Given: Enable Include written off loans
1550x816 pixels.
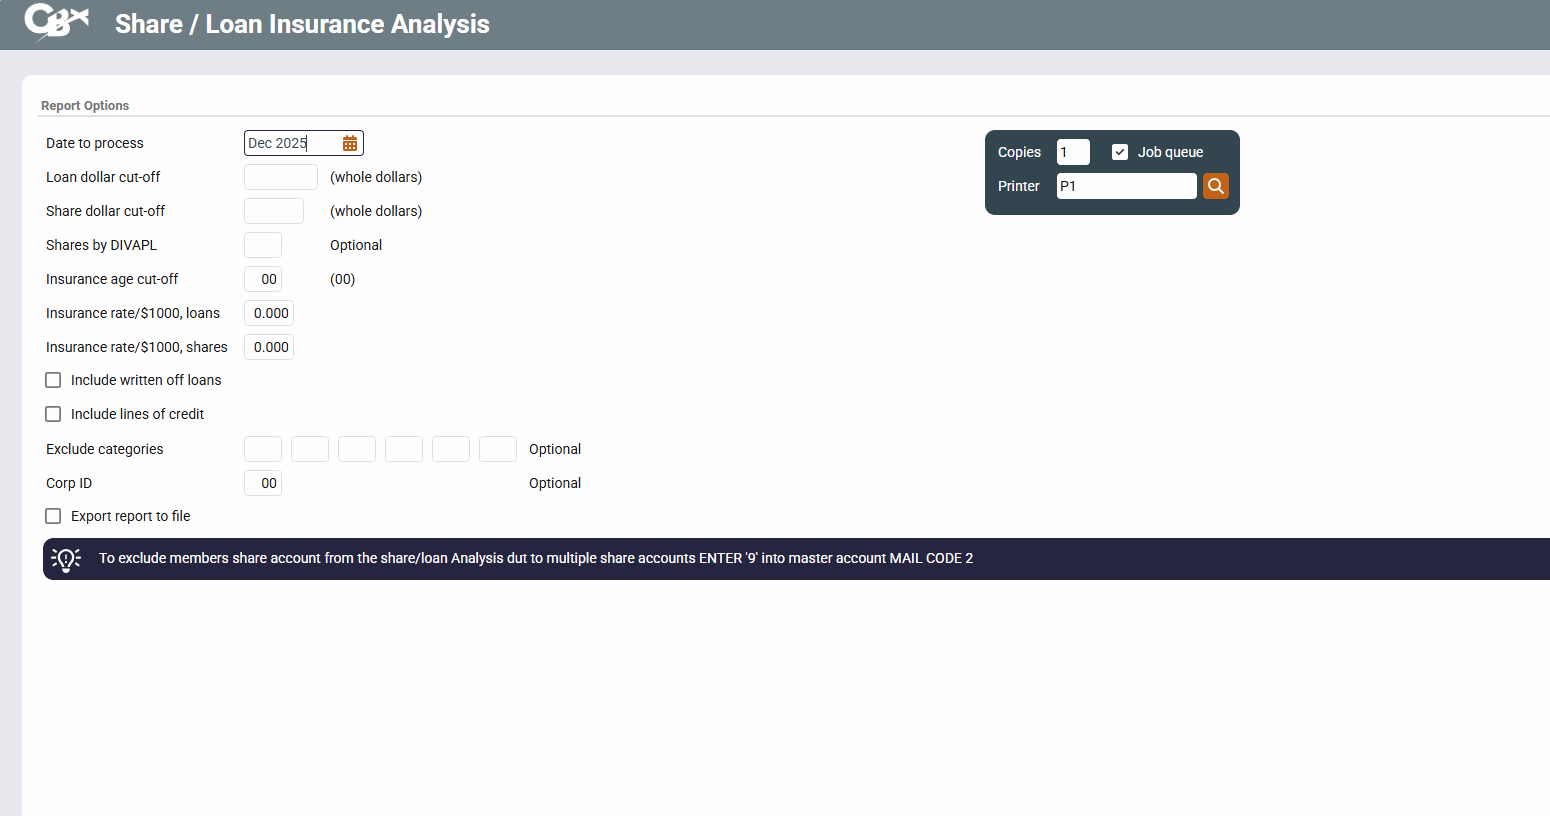Looking at the screenshot, I should click(54, 380).
